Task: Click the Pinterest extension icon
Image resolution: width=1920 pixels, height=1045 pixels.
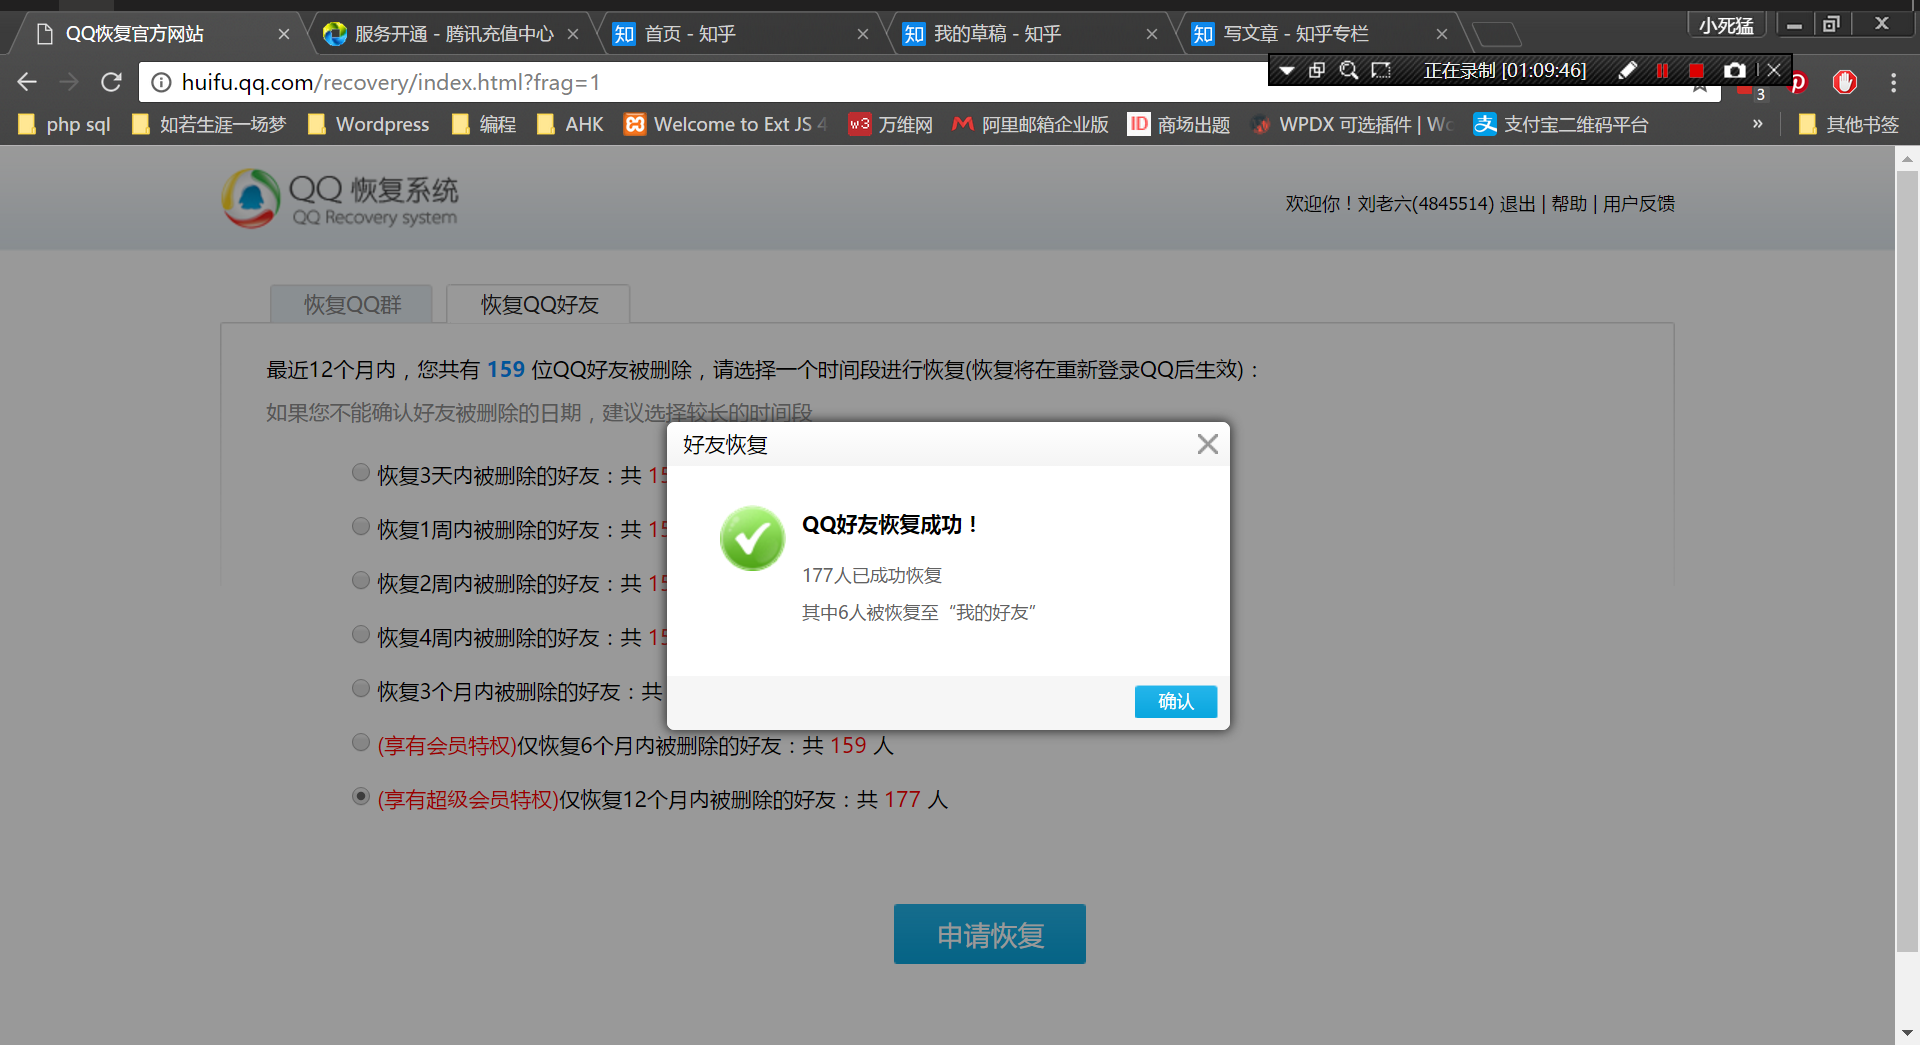Action: point(1799,82)
